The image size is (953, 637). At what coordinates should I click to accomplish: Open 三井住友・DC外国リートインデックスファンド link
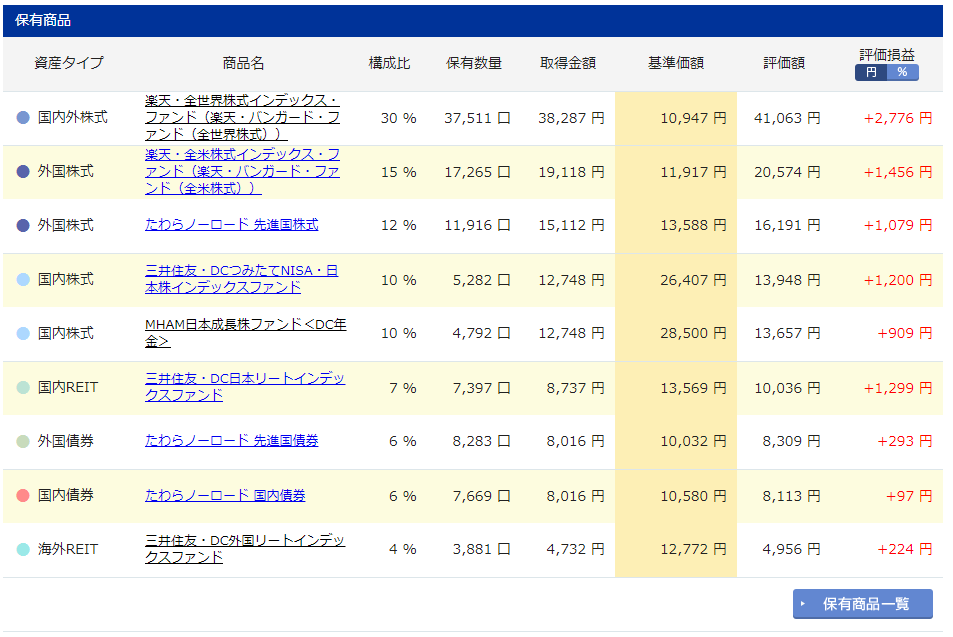pyautogui.click(x=245, y=549)
